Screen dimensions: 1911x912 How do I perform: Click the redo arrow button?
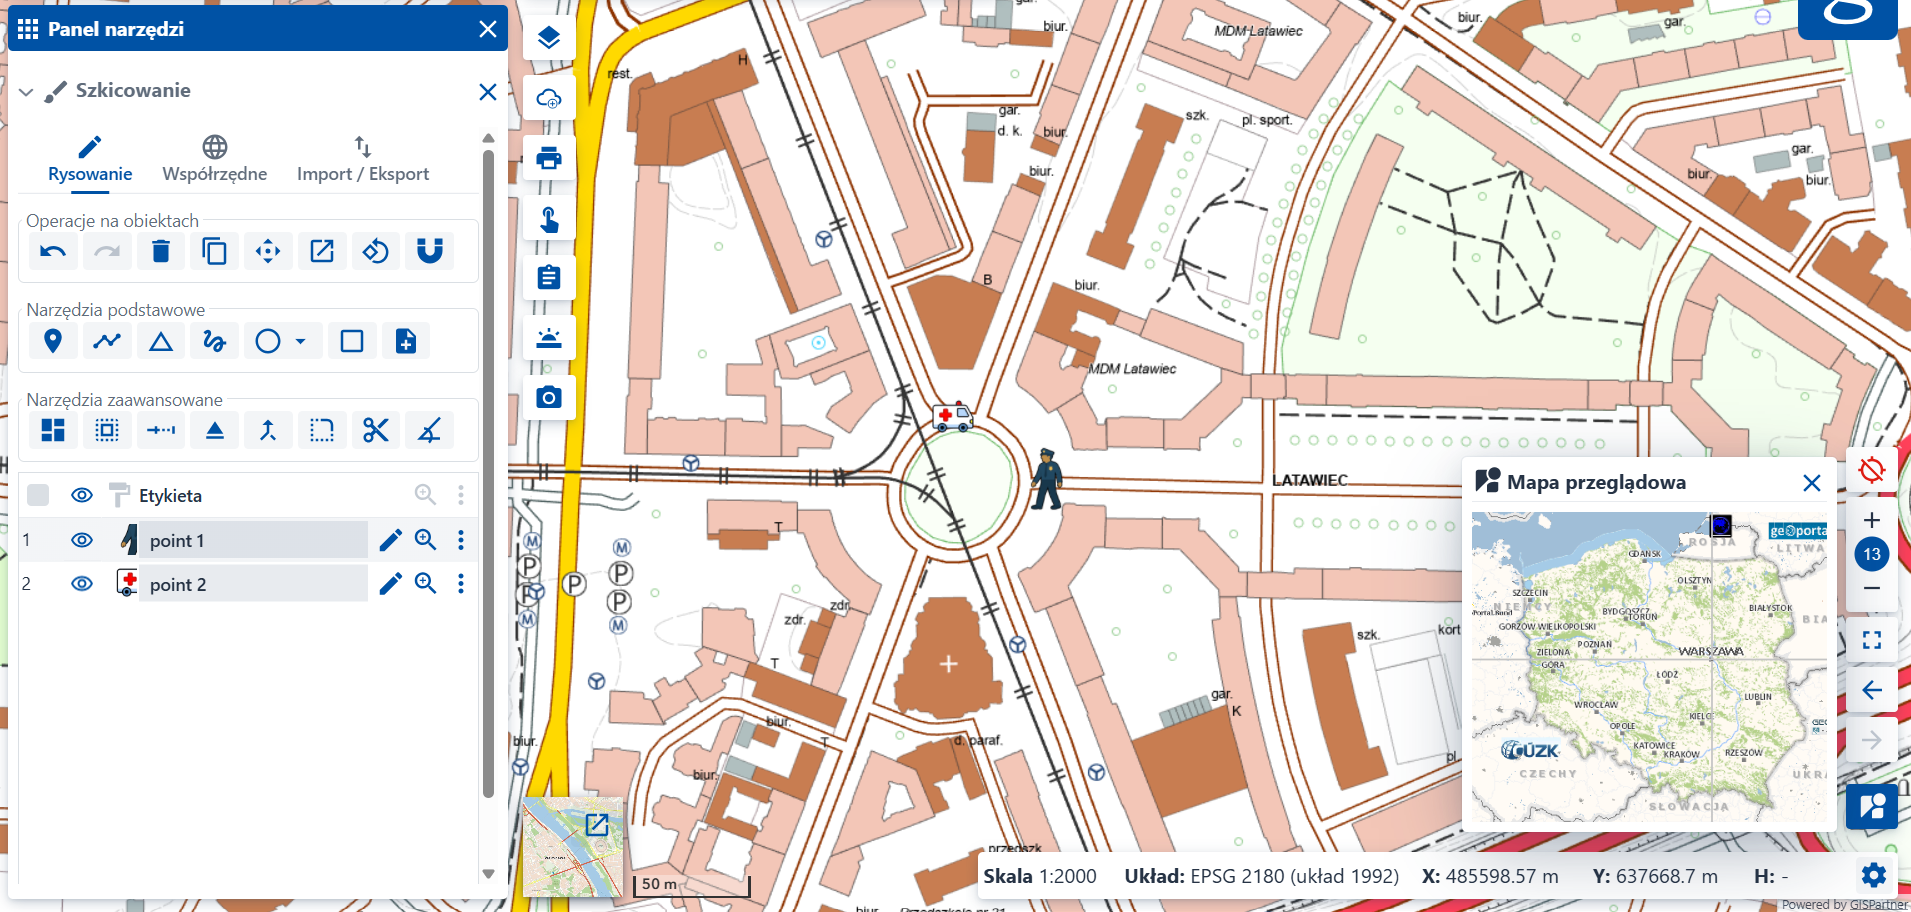(x=107, y=251)
